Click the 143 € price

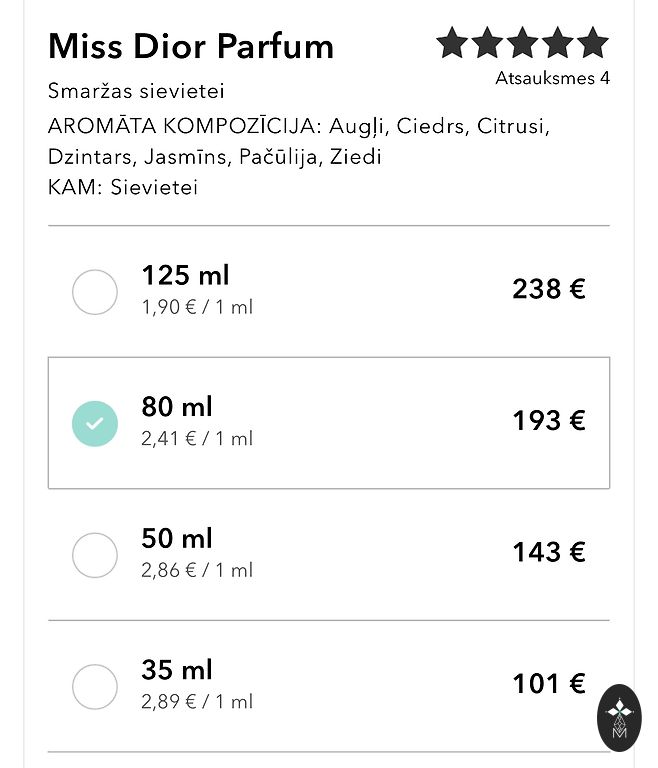point(548,552)
